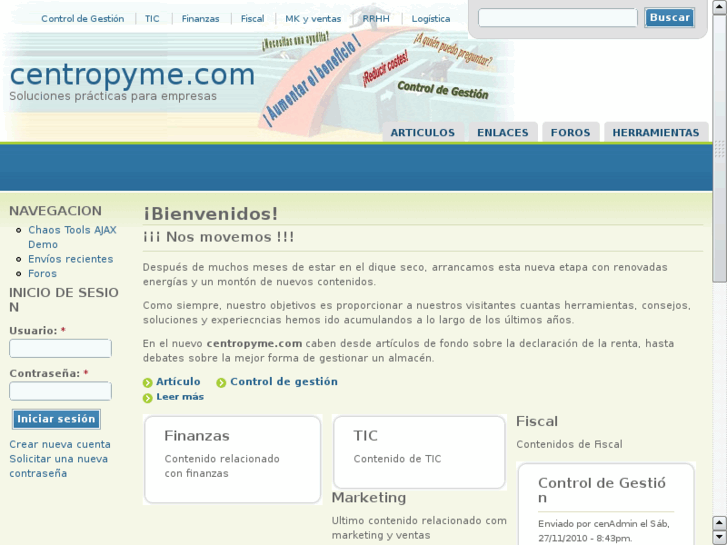Click the scrollbar up arrow at top
The height and width of the screenshot is (545, 727).
pos(720,7)
